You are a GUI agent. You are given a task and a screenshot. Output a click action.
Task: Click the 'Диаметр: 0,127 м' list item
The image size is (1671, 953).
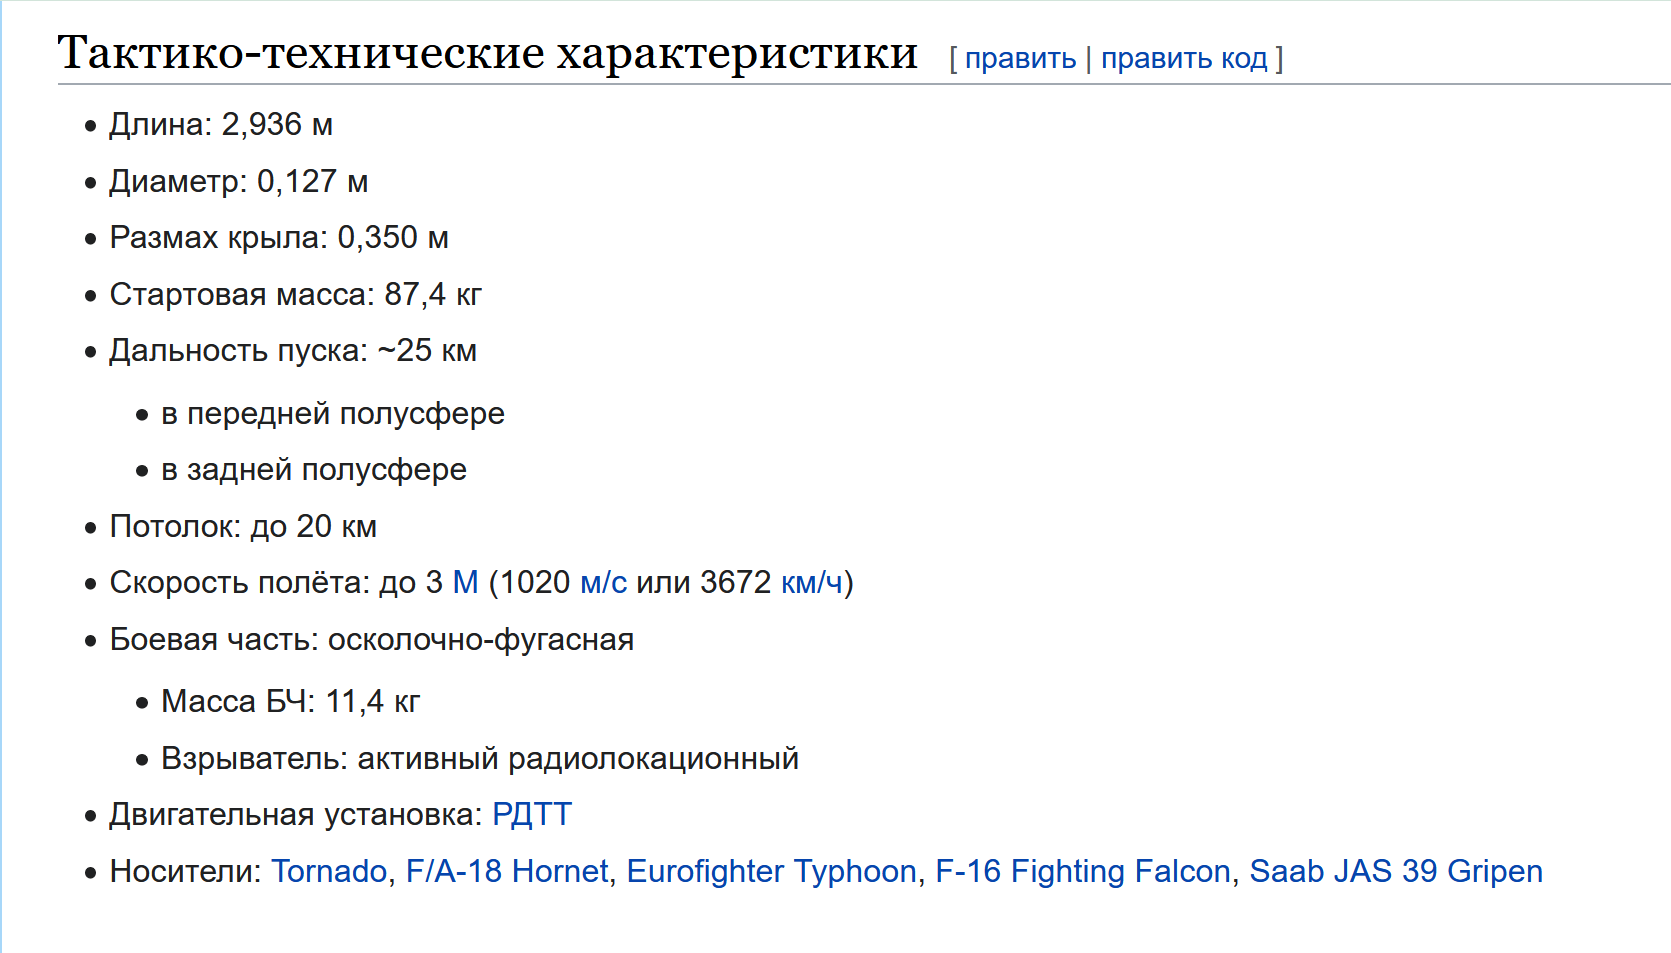239,182
